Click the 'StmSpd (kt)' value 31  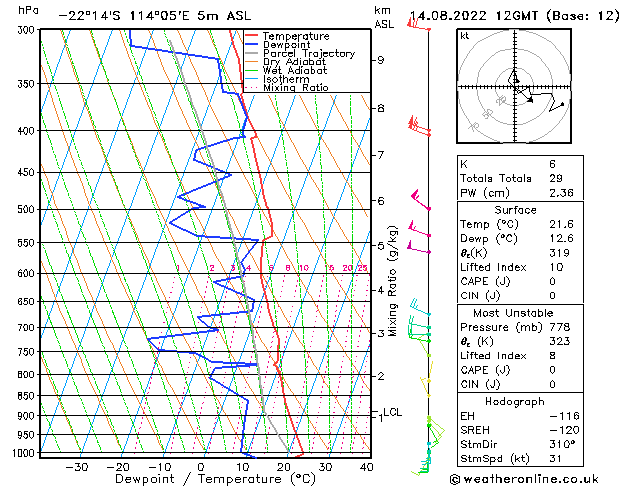pos(556,459)
